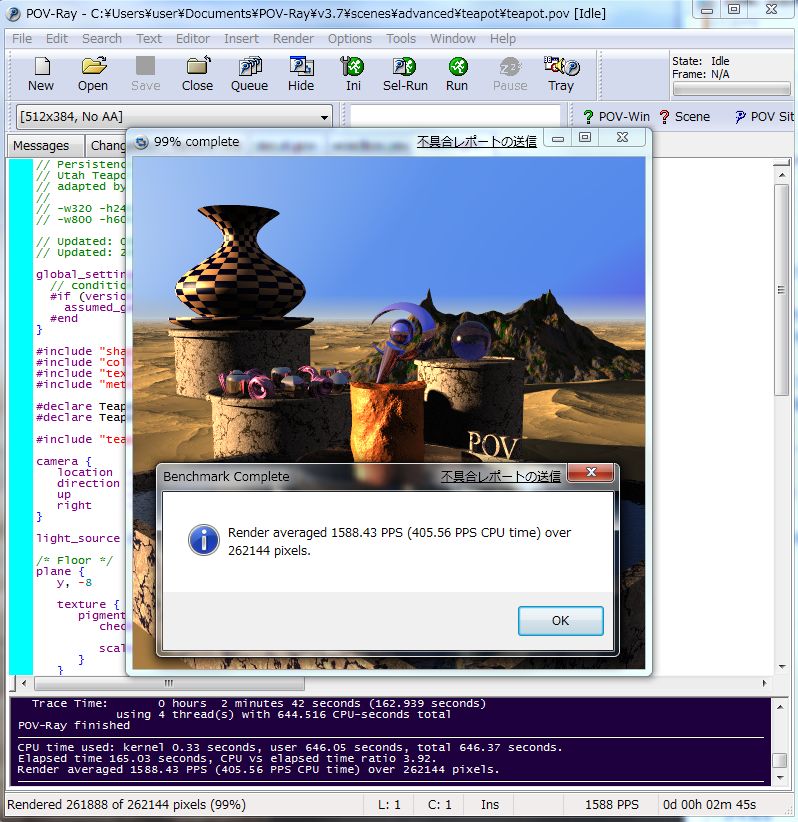Switch to the Messages tab
This screenshot has height=822, width=798.
tap(41, 146)
